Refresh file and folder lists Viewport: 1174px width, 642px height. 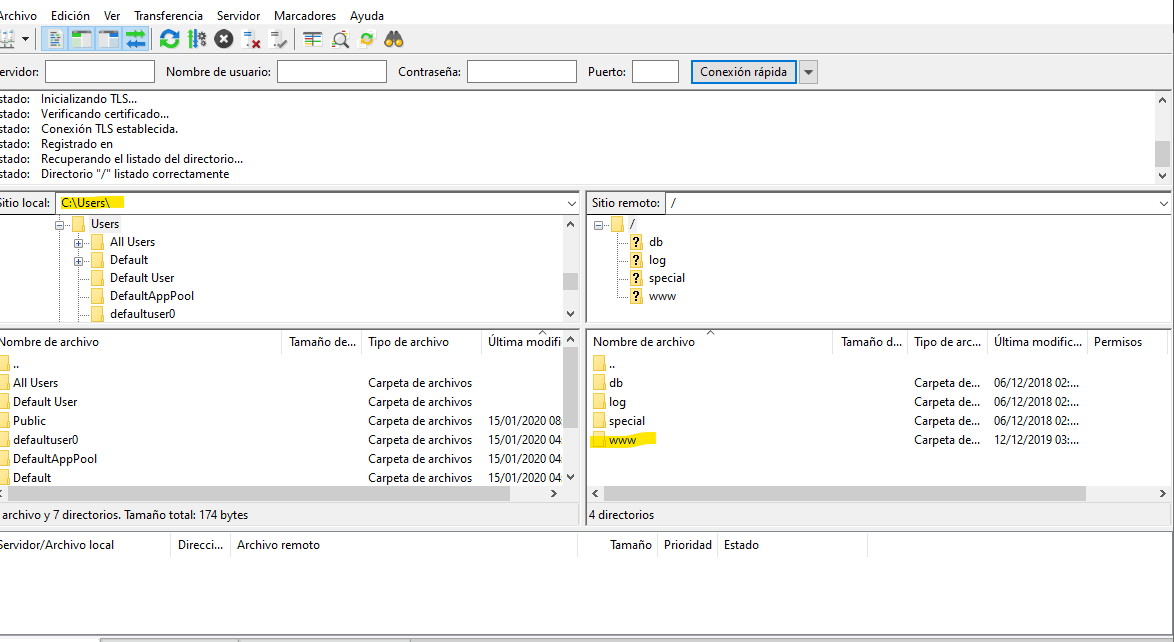[170, 39]
